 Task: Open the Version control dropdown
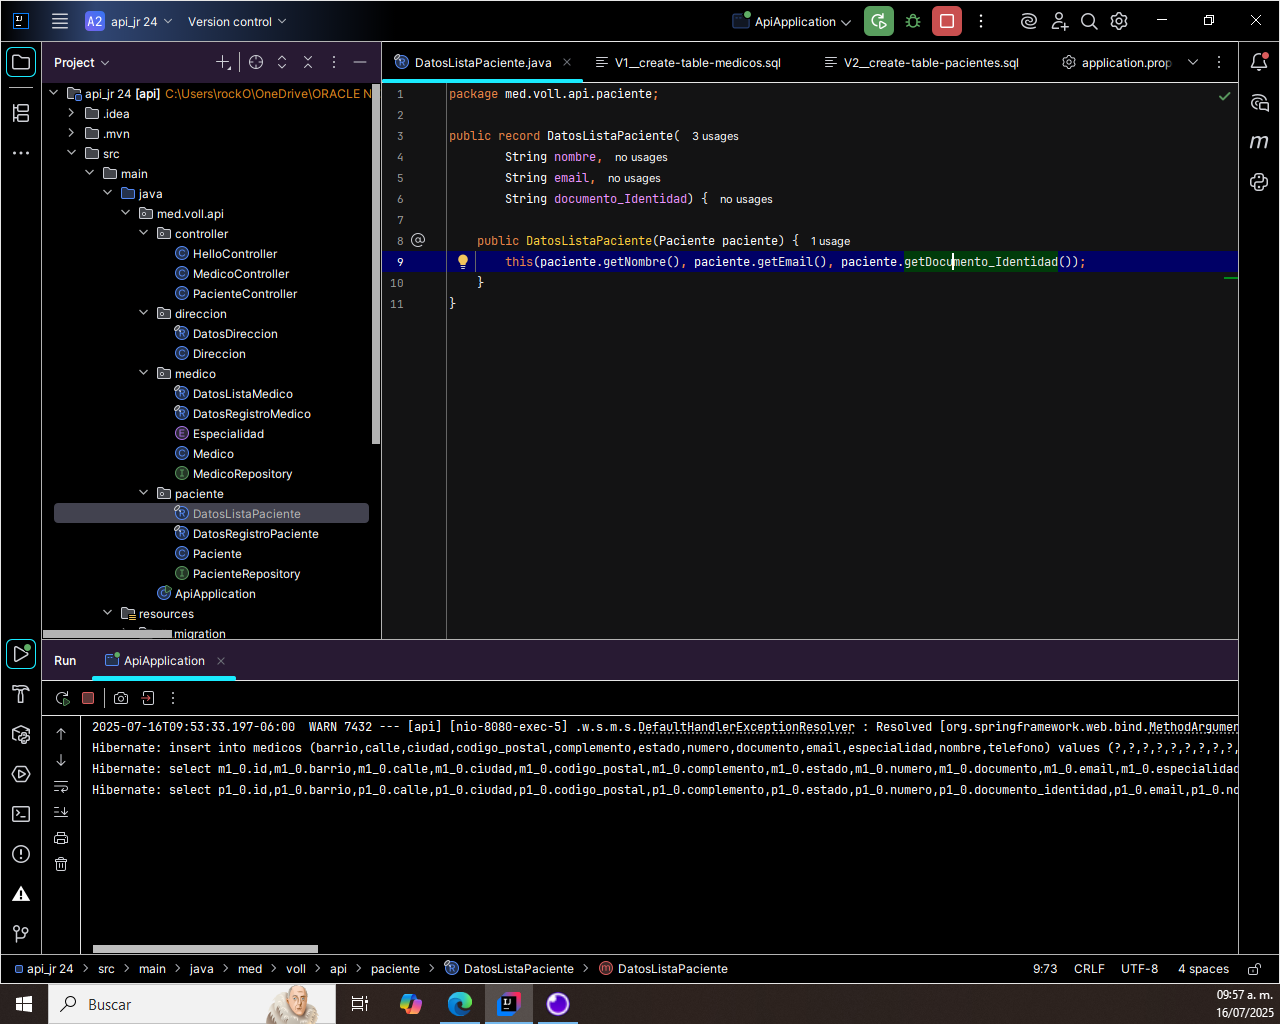click(x=237, y=21)
